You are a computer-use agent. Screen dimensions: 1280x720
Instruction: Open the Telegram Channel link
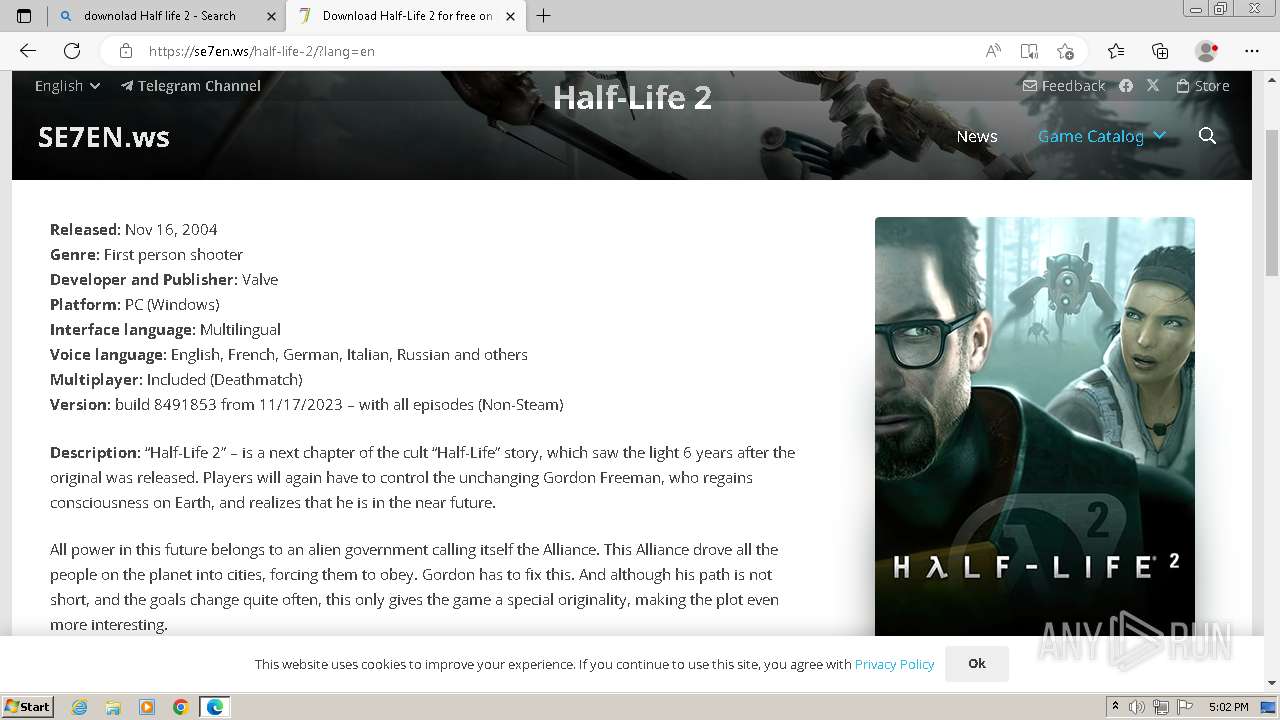pyautogui.click(x=191, y=86)
